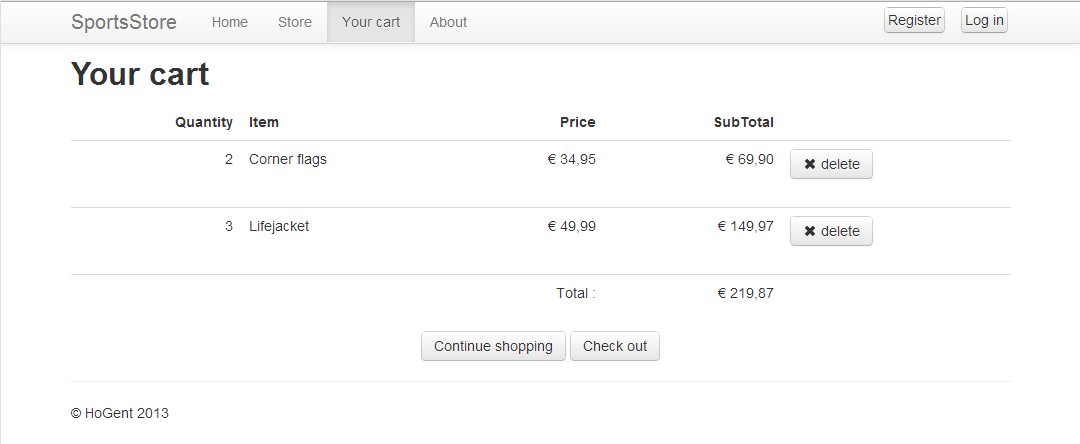Click the Item column header

tap(264, 122)
